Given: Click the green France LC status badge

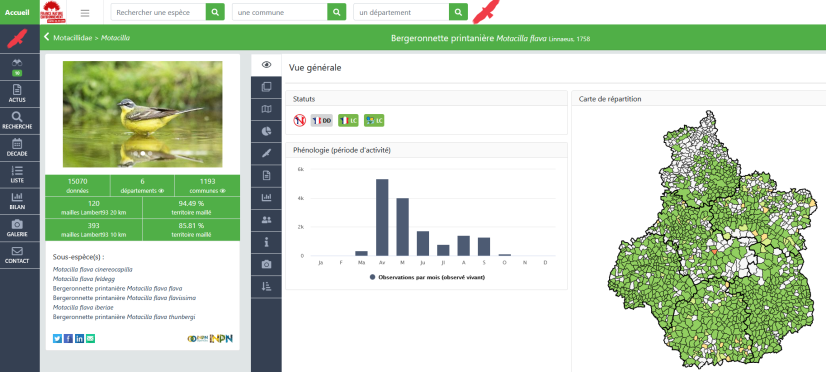Looking at the screenshot, I should 348,121.
